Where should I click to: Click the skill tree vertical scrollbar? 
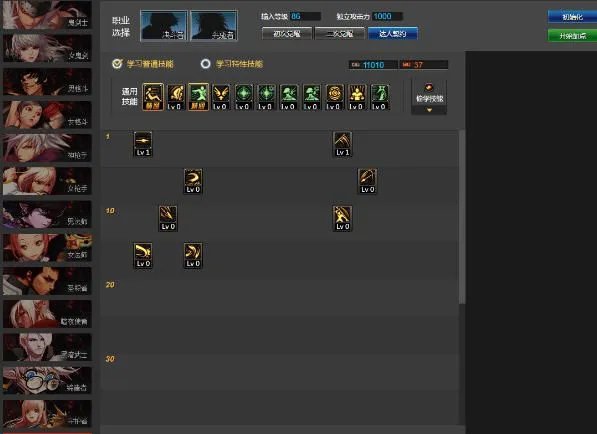coord(462,217)
